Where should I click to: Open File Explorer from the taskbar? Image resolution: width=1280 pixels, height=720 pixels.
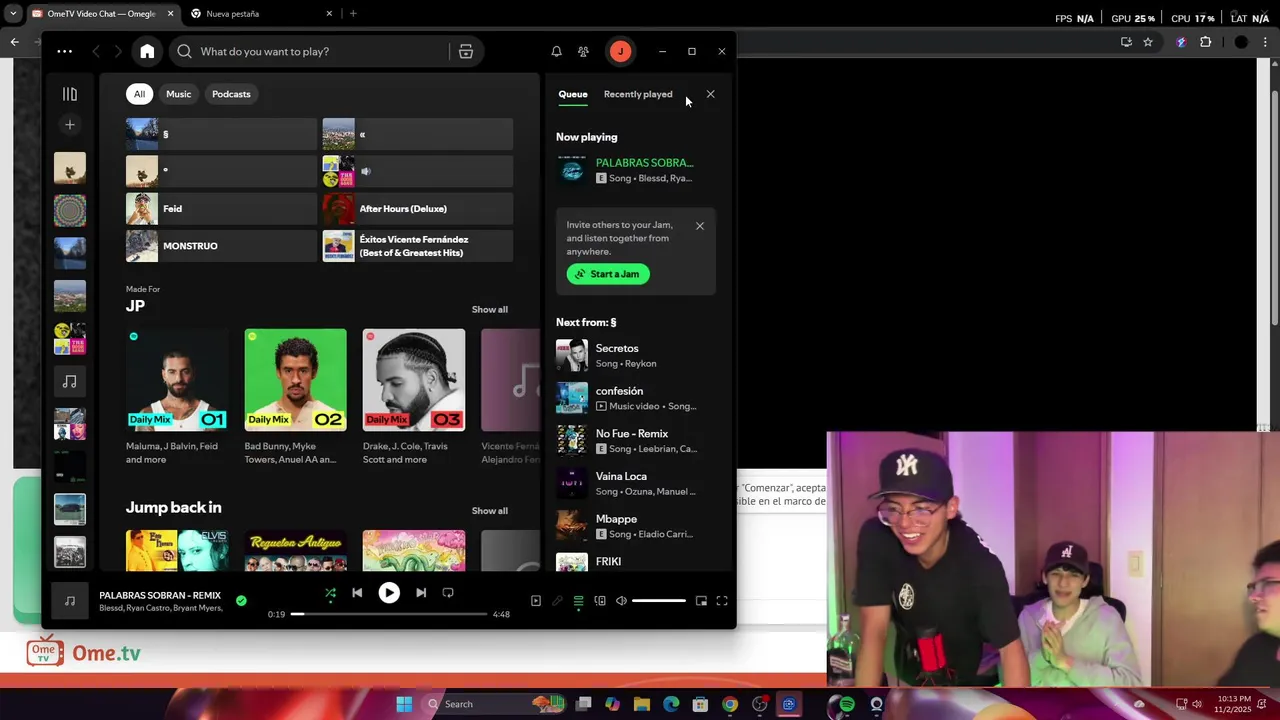[642, 704]
